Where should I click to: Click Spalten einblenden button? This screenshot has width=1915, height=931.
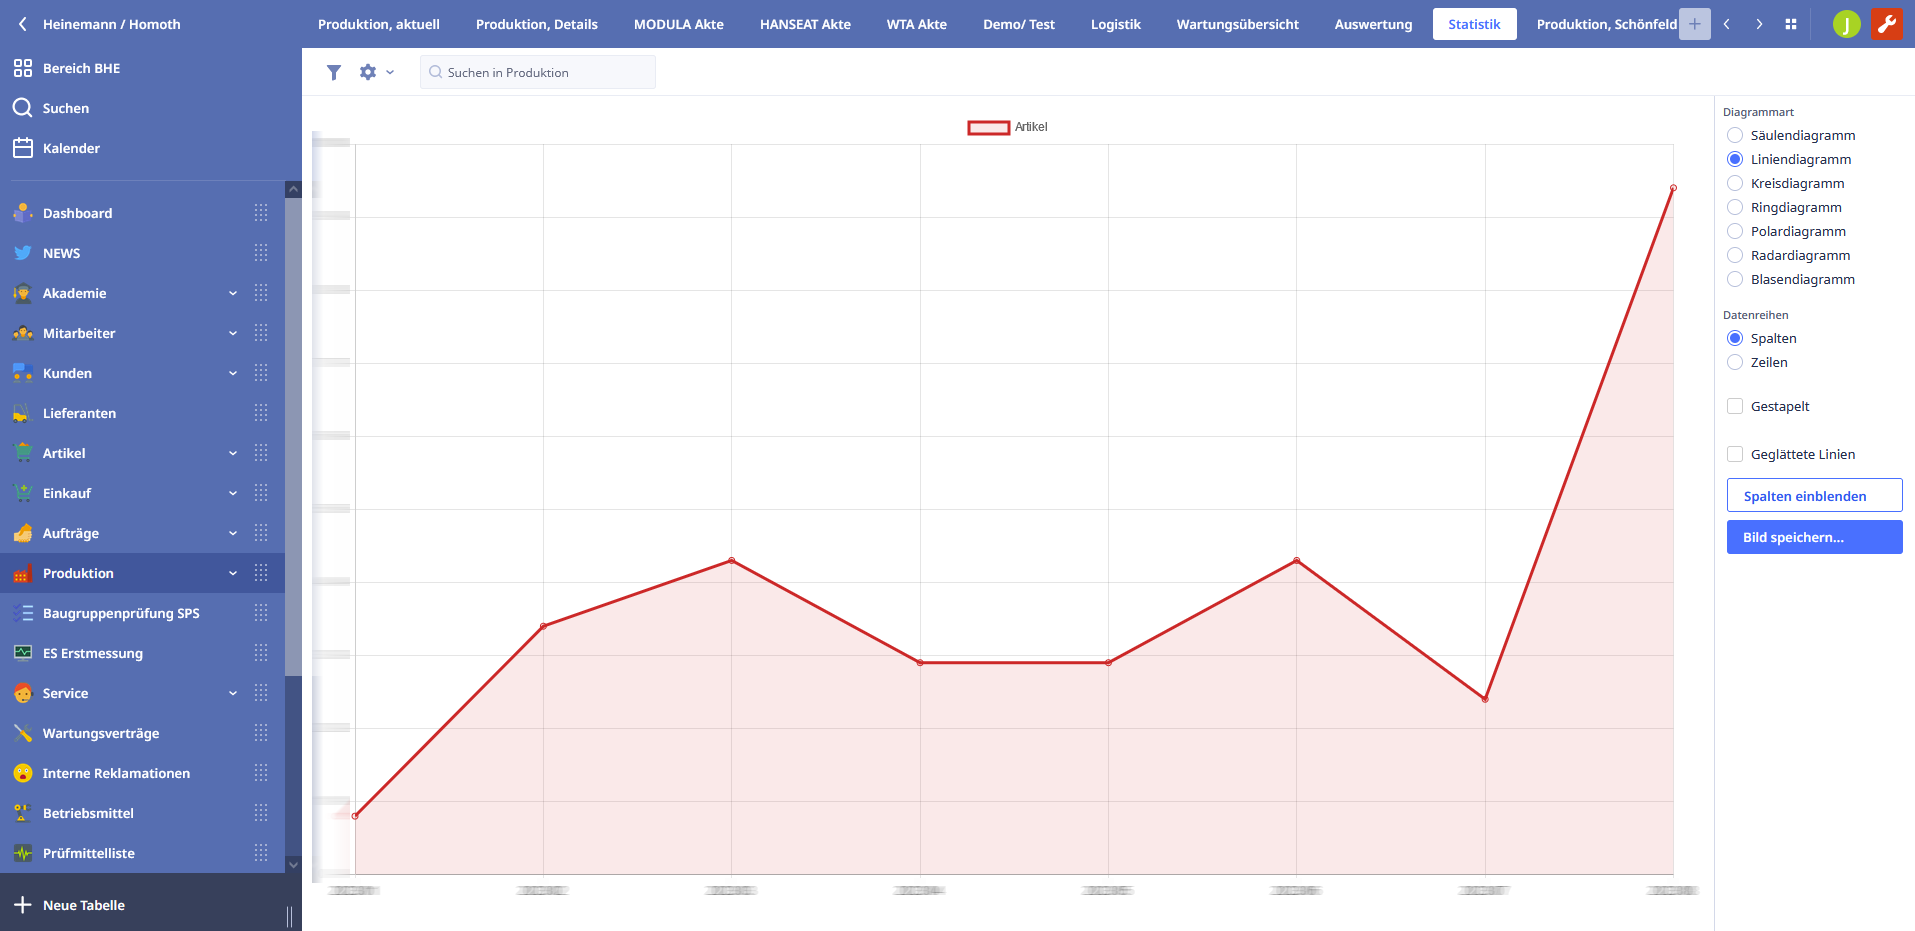point(1814,496)
